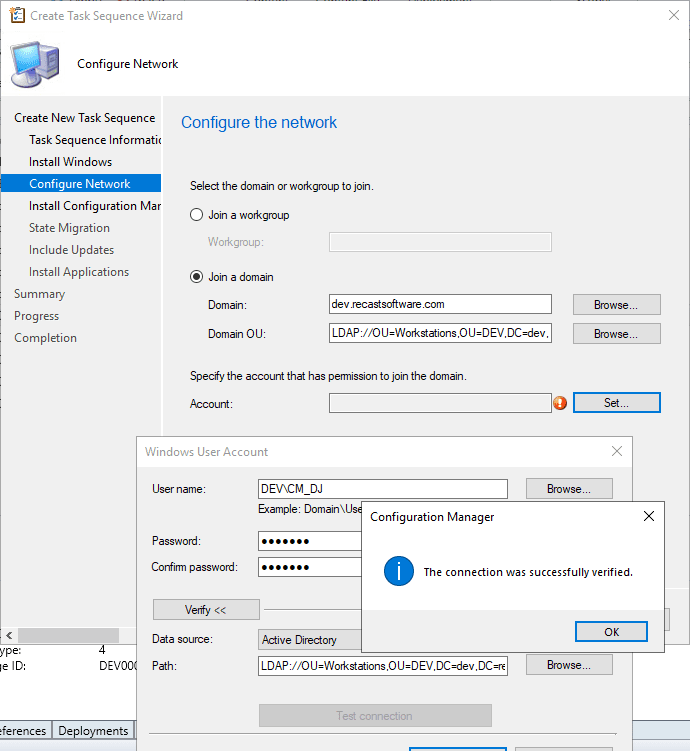Go to the Install Windows step
The image size is (690, 751).
tap(70, 162)
